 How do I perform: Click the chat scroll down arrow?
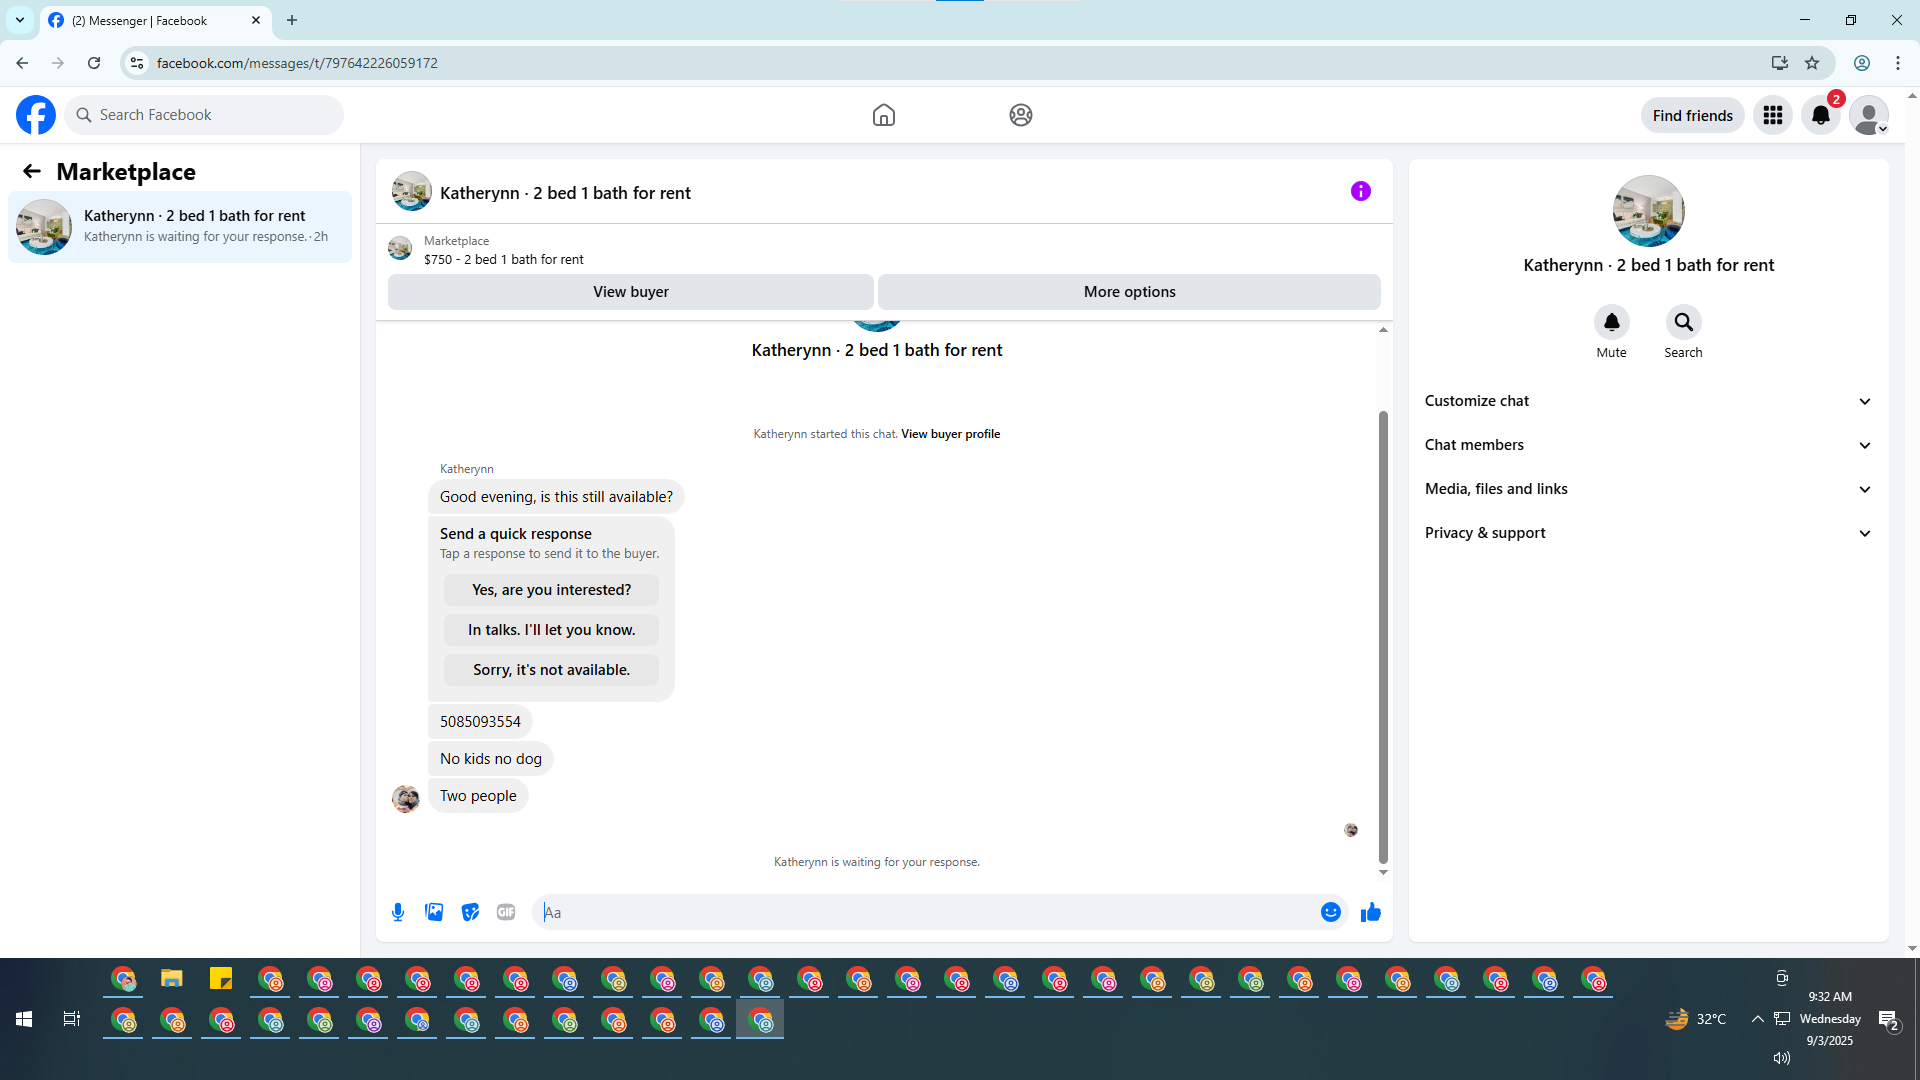(x=1383, y=873)
